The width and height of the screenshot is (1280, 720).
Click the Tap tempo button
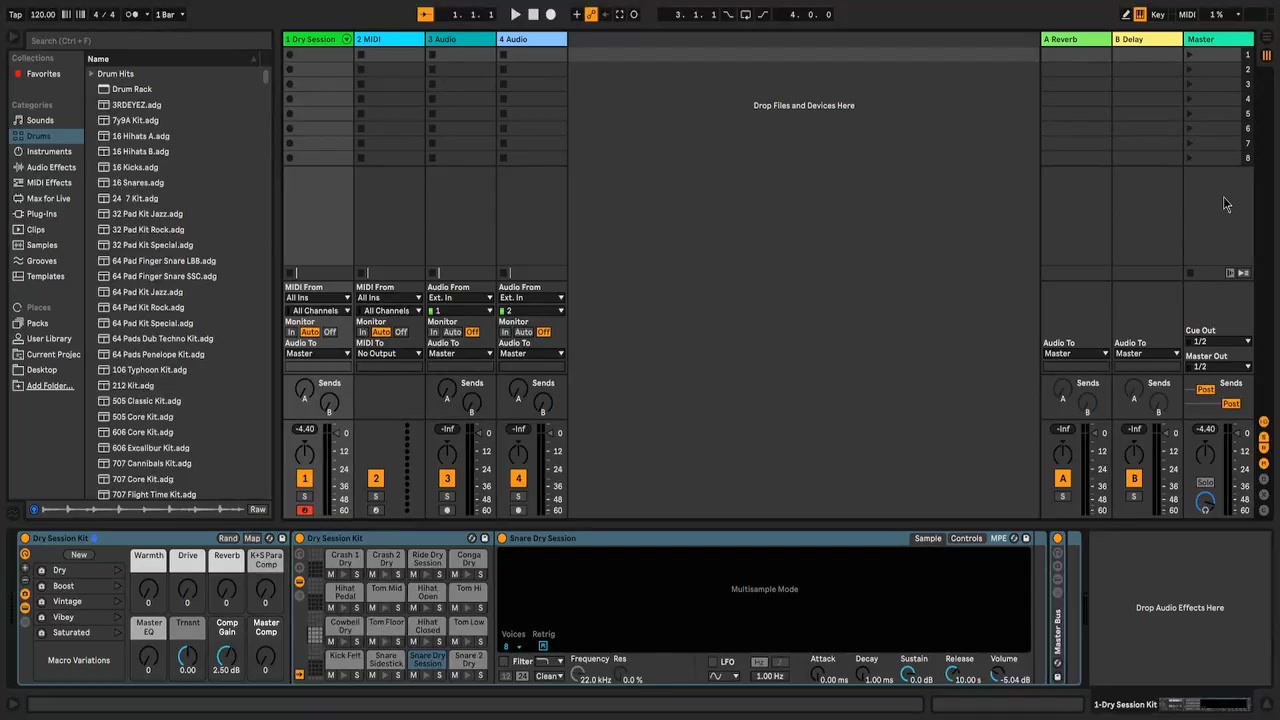[x=15, y=15]
